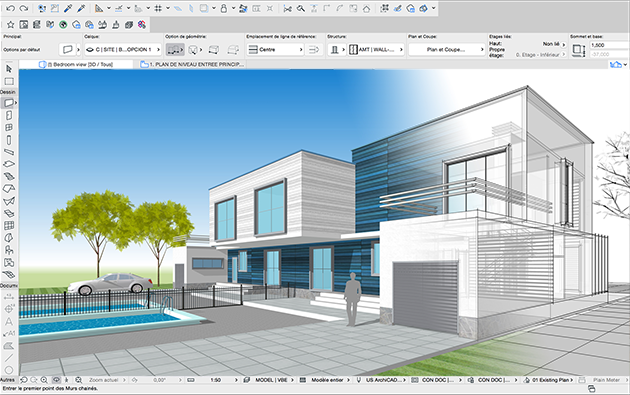
Task: Switch to the PLAN DE NIVEAU ENTREE tab
Action: tap(192, 64)
